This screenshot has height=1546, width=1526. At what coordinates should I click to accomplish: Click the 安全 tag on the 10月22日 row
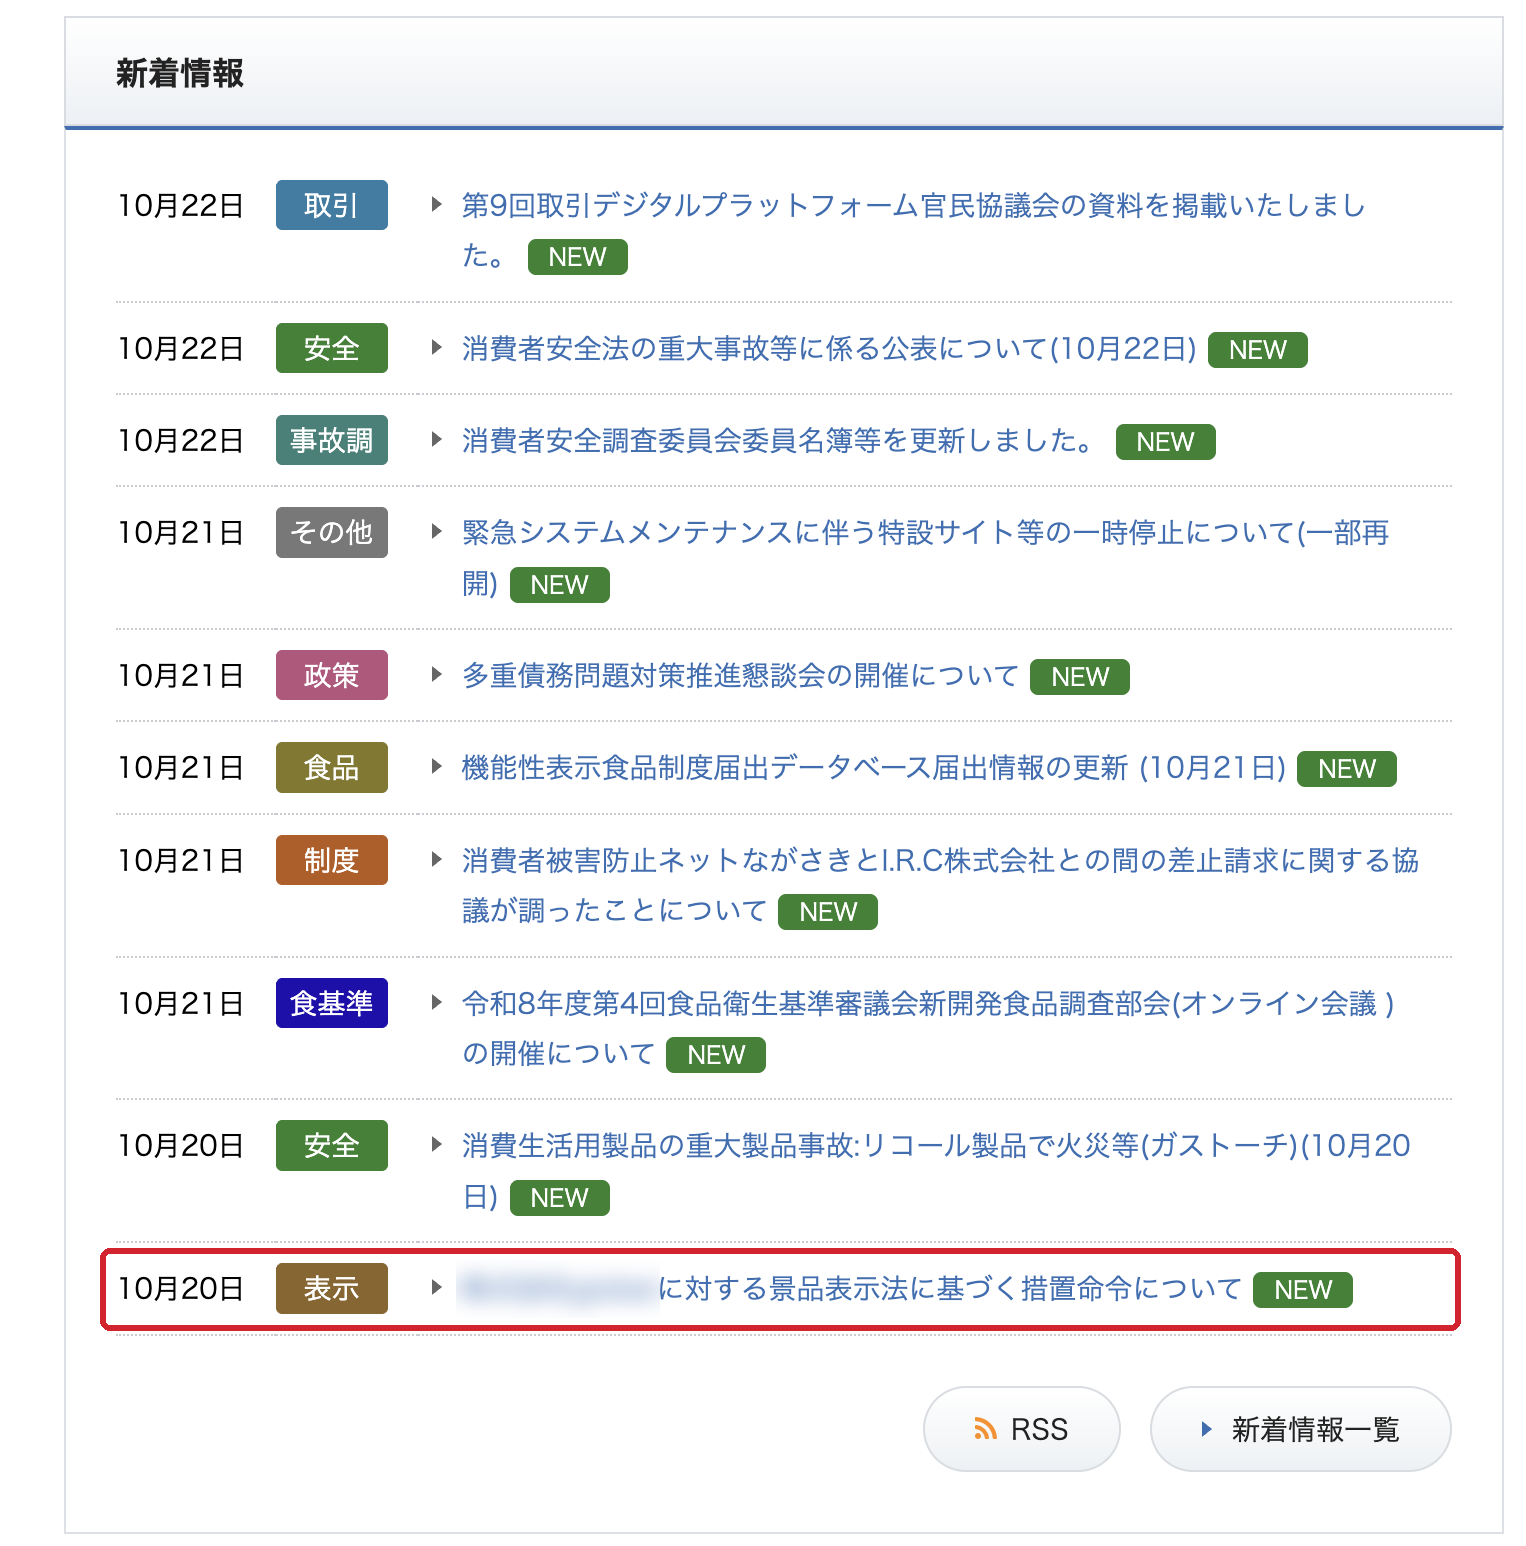(x=332, y=348)
